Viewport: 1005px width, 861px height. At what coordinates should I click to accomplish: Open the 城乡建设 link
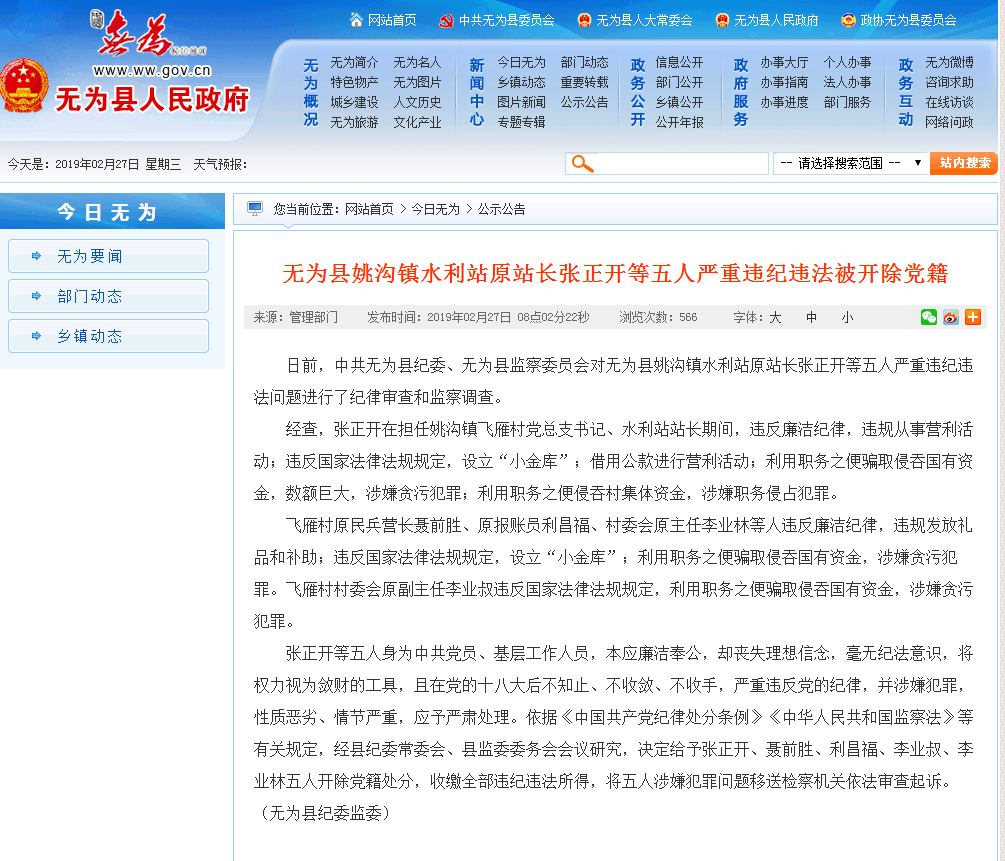pos(354,102)
